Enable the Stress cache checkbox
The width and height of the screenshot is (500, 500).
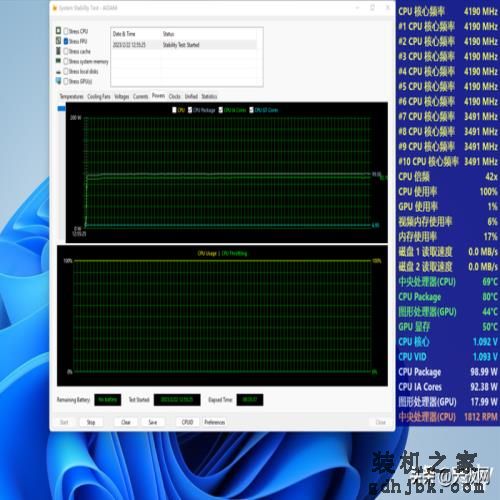pyautogui.click(x=66, y=51)
